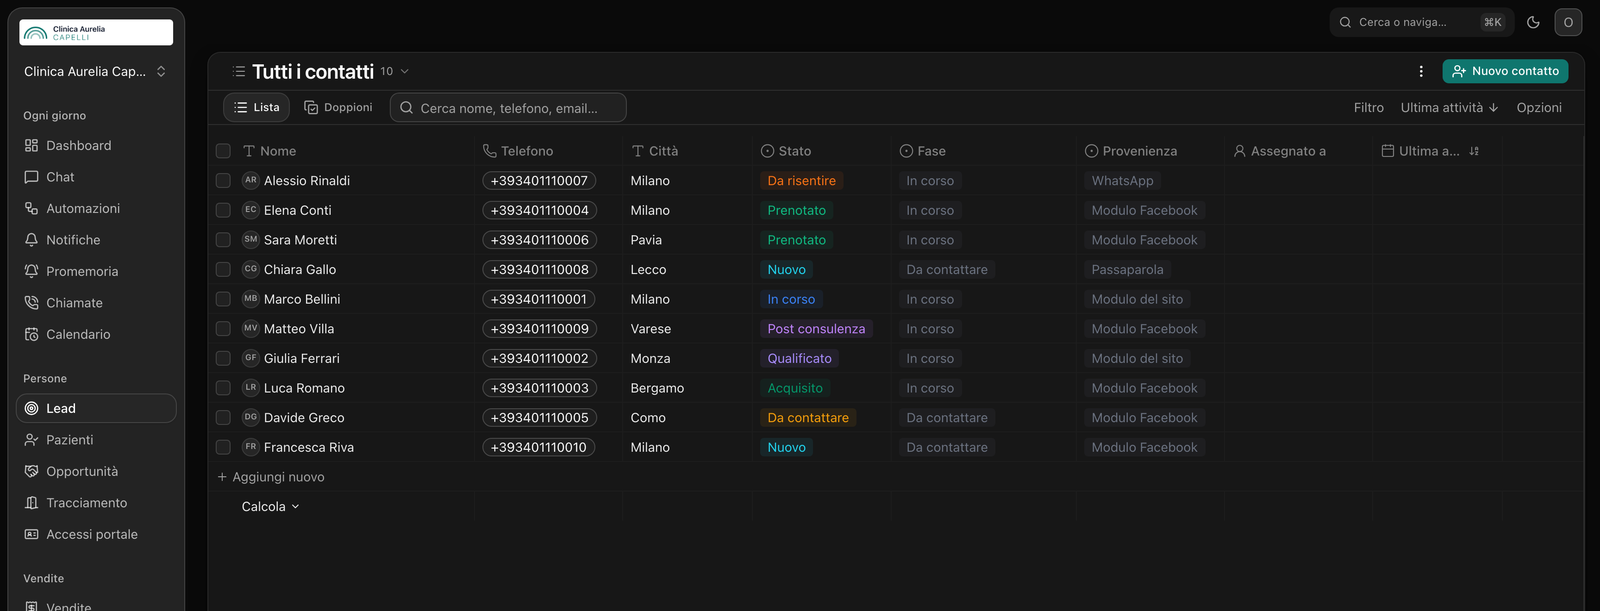Open Luca Romano Acquisito status

point(795,388)
